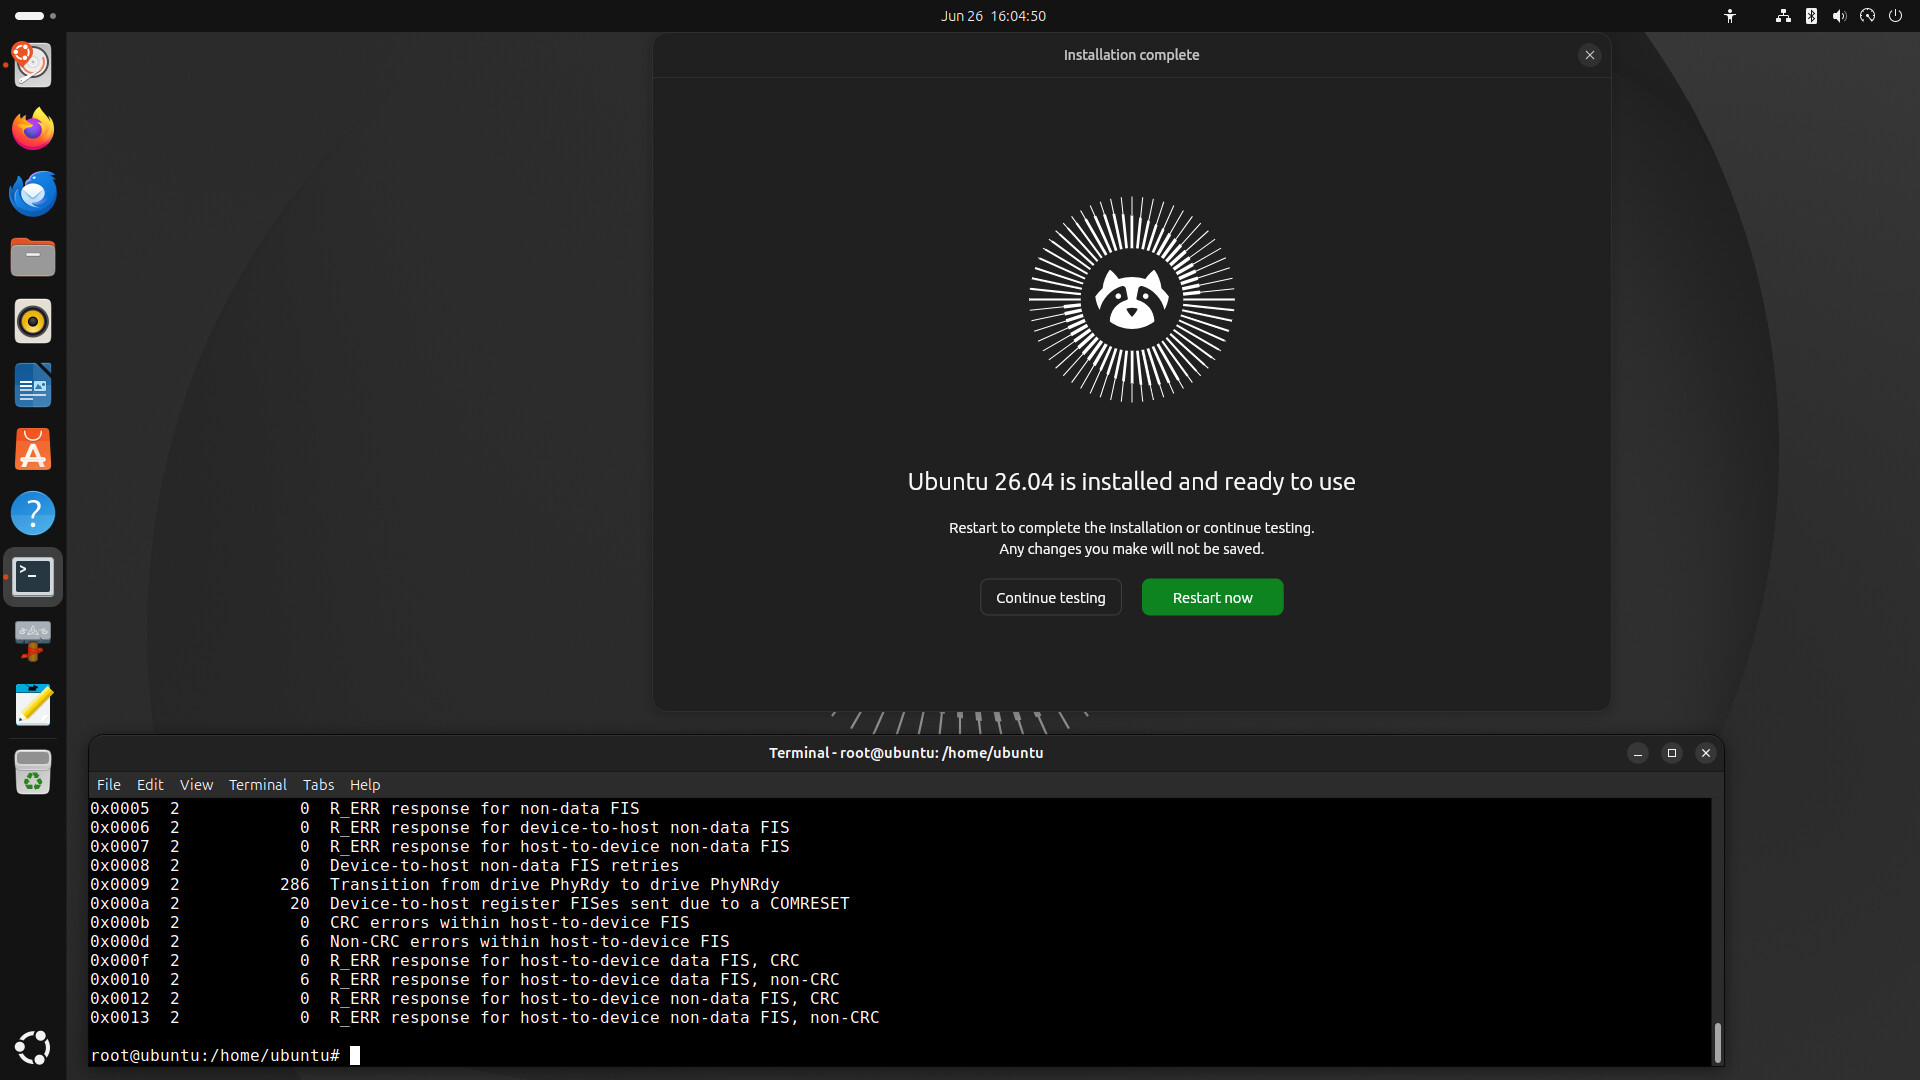Click the terminal cursor at the root prompt

click(x=355, y=1055)
